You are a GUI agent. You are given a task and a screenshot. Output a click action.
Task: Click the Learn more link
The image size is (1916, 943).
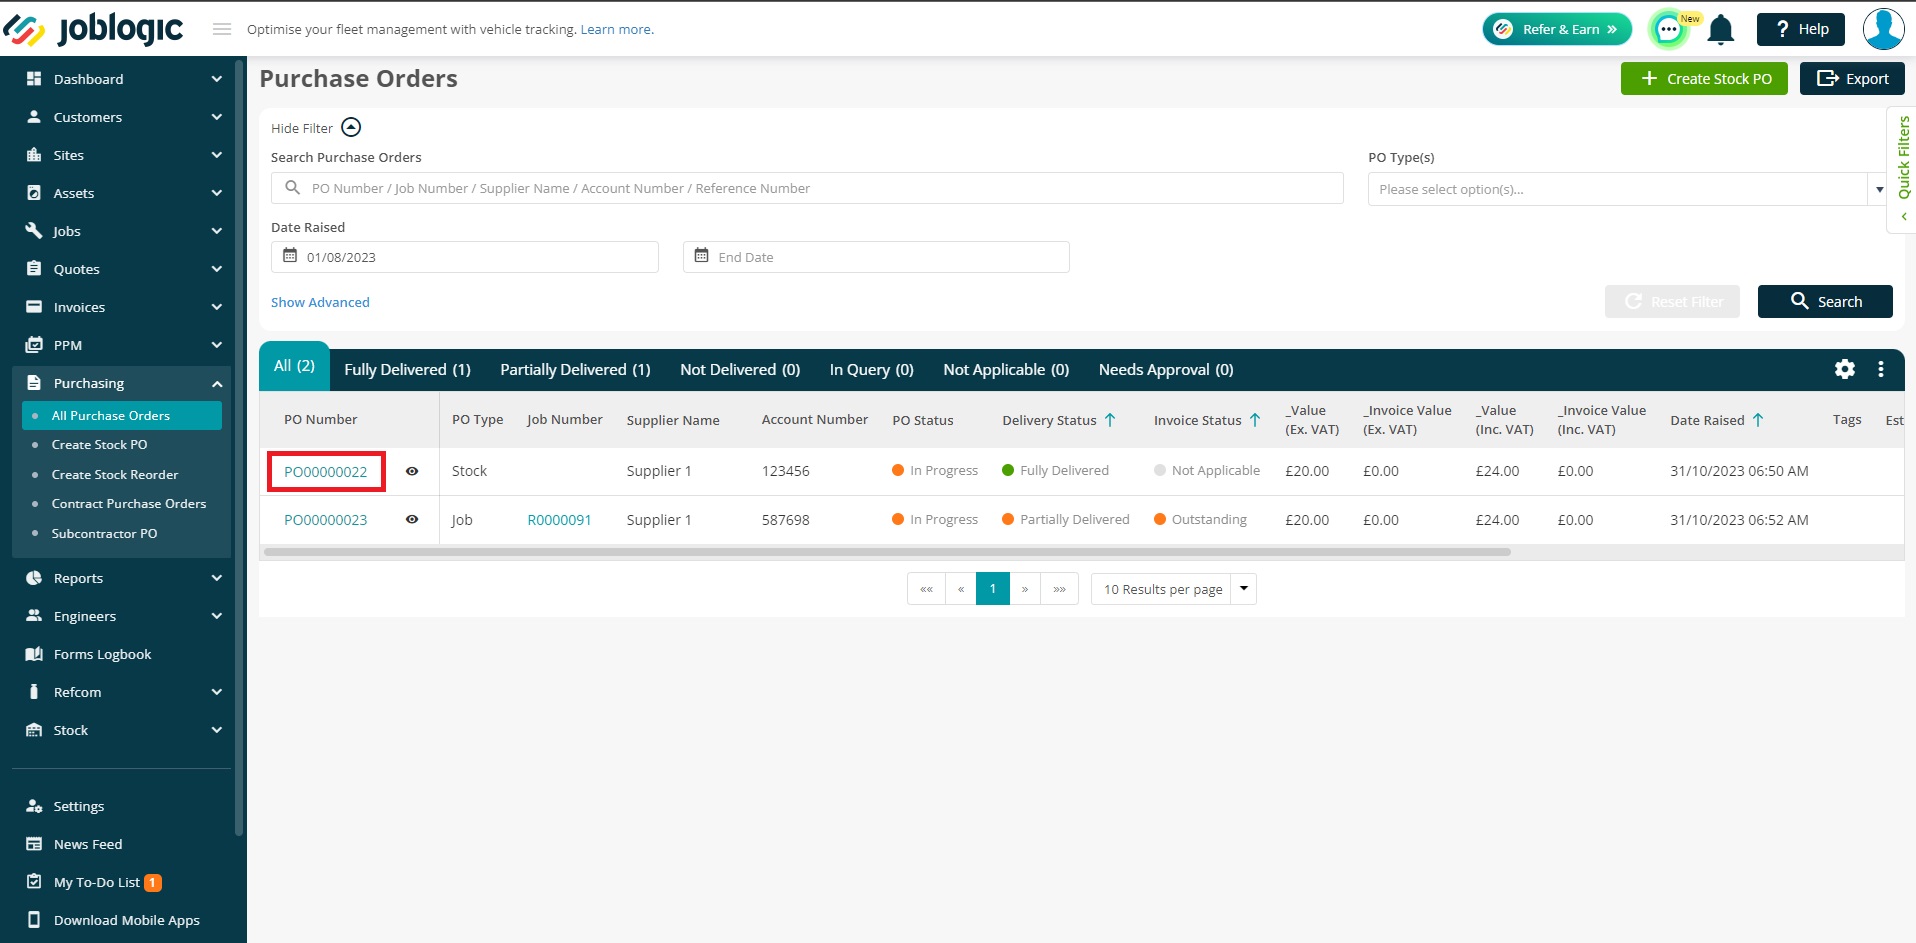coord(617,30)
